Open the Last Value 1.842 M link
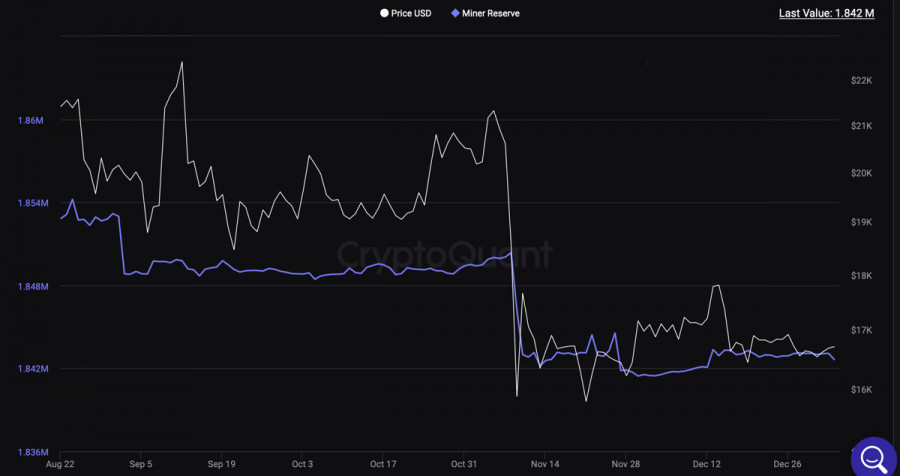Screen dimensions: 900x476 826,13
